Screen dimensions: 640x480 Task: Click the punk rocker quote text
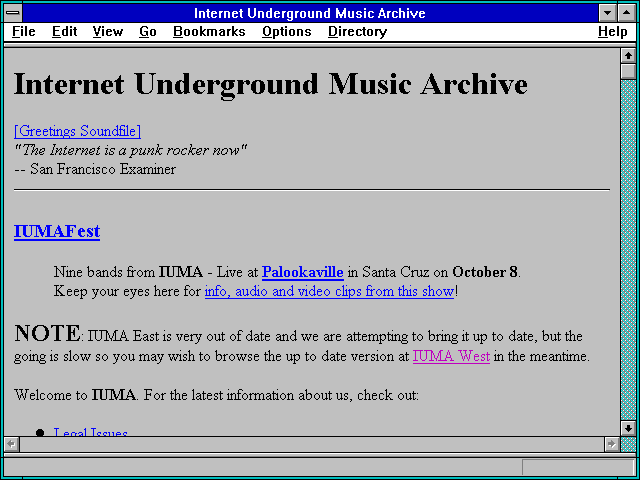(x=131, y=150)
